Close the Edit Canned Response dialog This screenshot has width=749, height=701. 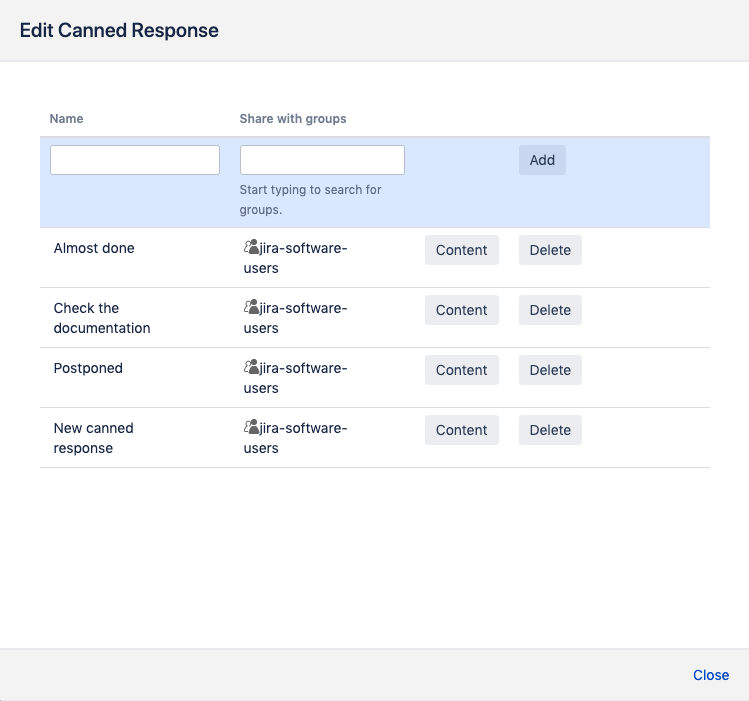point(710,675)
